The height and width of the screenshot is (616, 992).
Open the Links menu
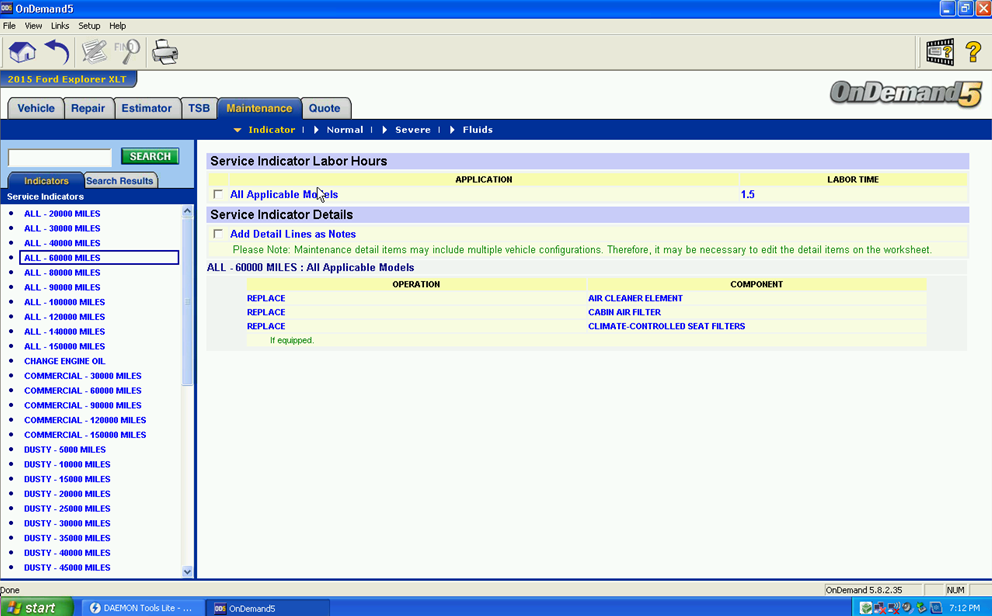point(59,26)
